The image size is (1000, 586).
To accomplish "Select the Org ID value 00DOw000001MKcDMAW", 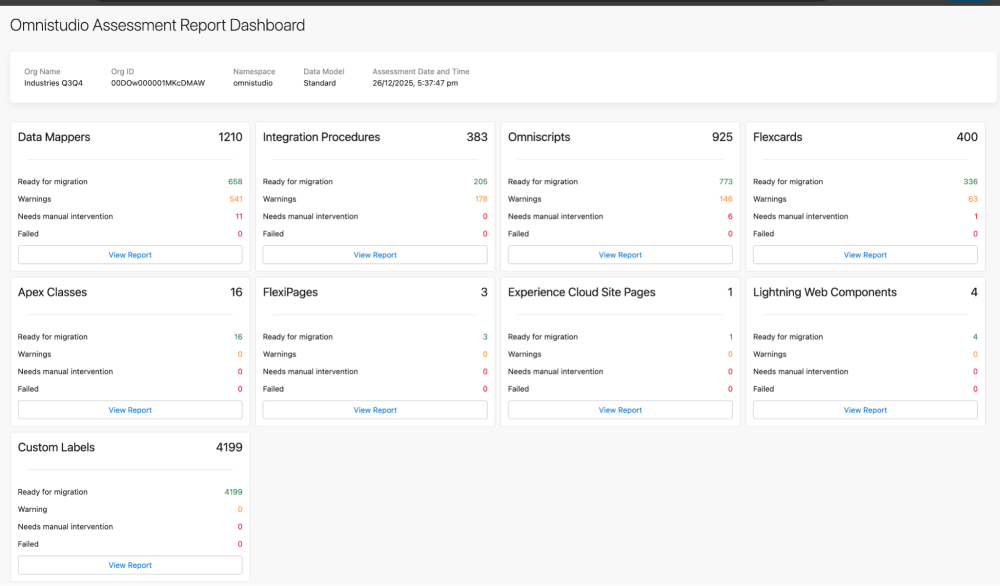I will coord(158,83).
